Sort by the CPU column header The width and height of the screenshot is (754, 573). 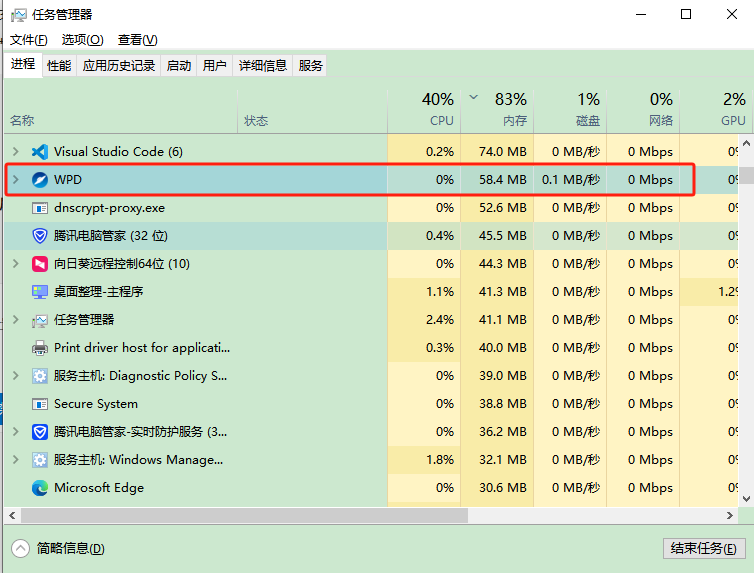(x=424, y=111)
